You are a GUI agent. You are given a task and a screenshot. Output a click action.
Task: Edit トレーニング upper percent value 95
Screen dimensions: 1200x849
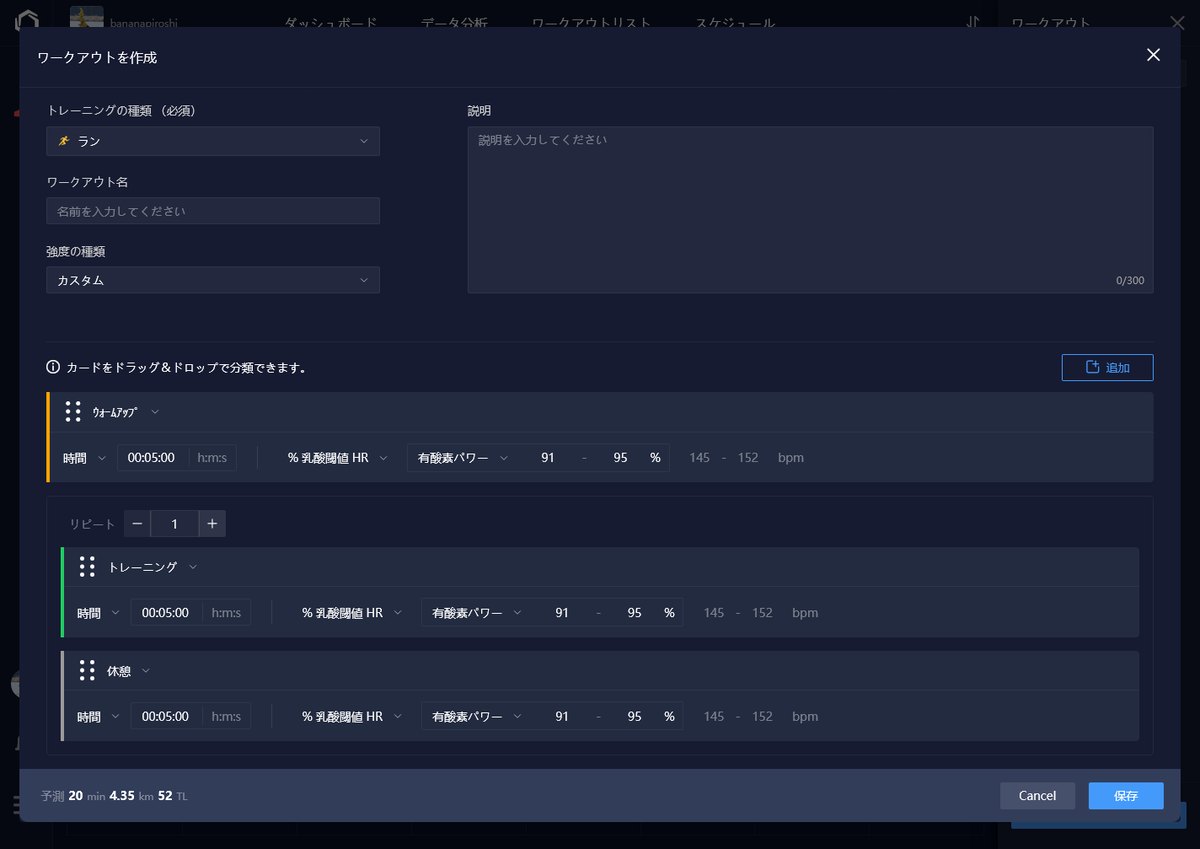(634, 613)
